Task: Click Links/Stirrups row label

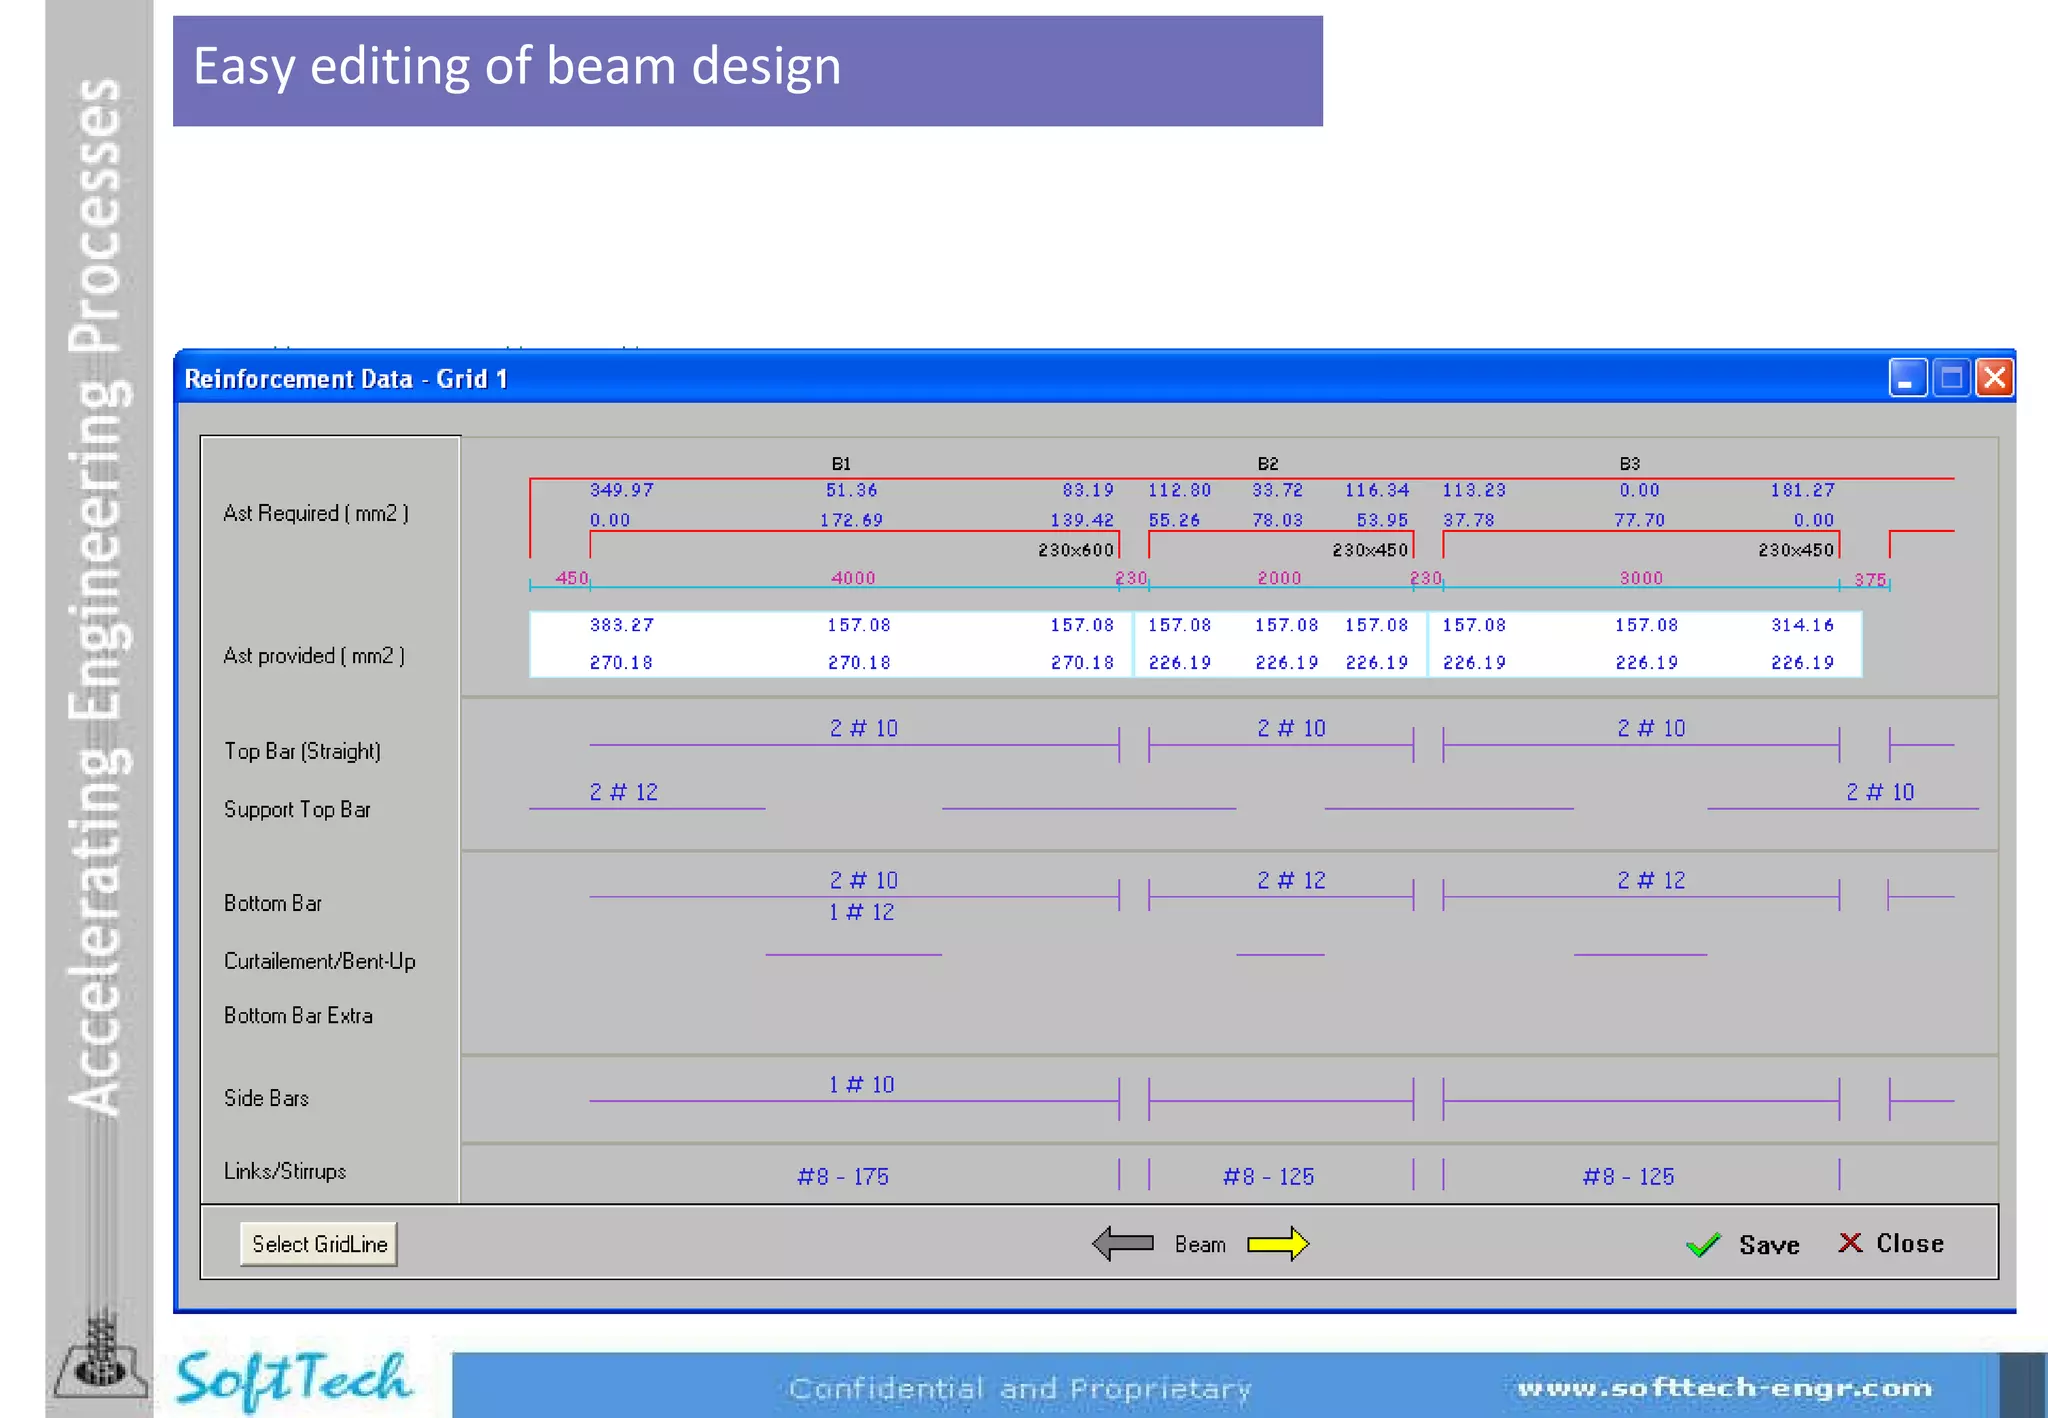Action: [285, 1171]
